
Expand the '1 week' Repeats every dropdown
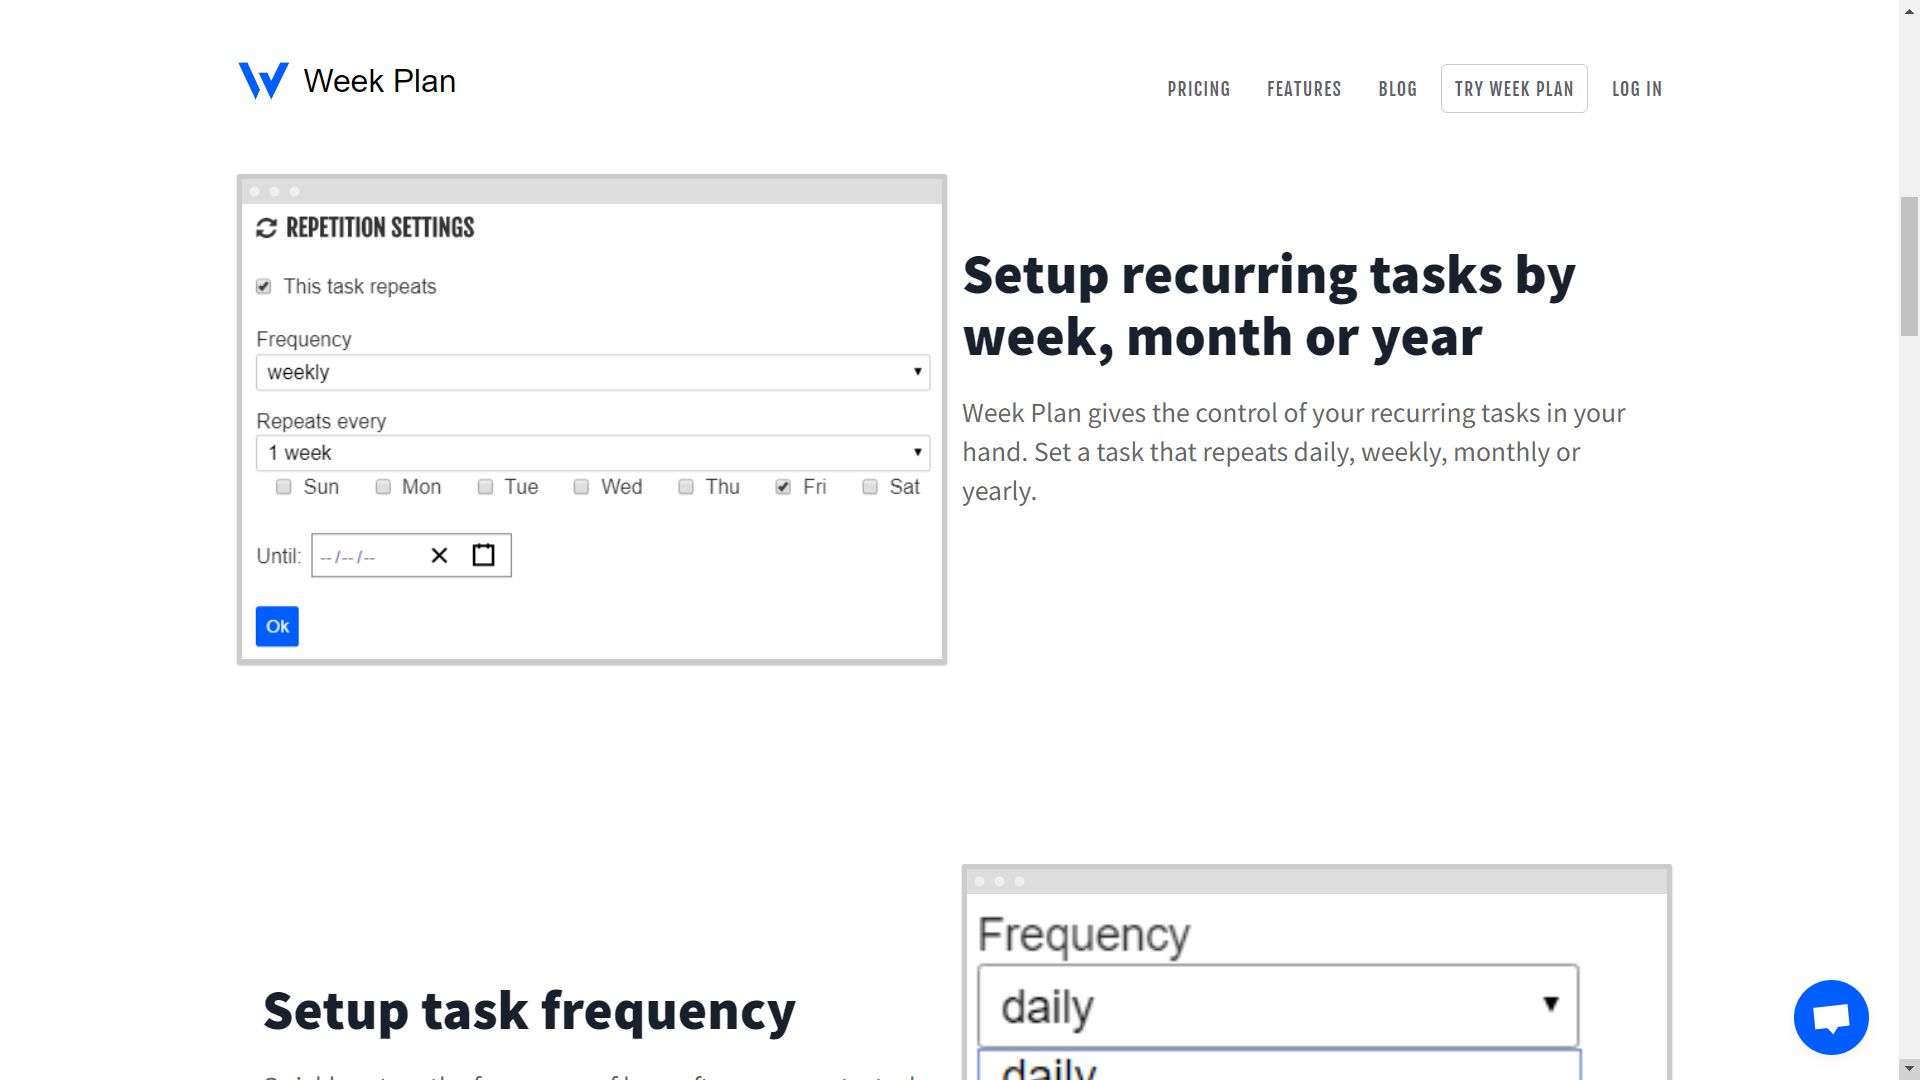pos(592,453)
